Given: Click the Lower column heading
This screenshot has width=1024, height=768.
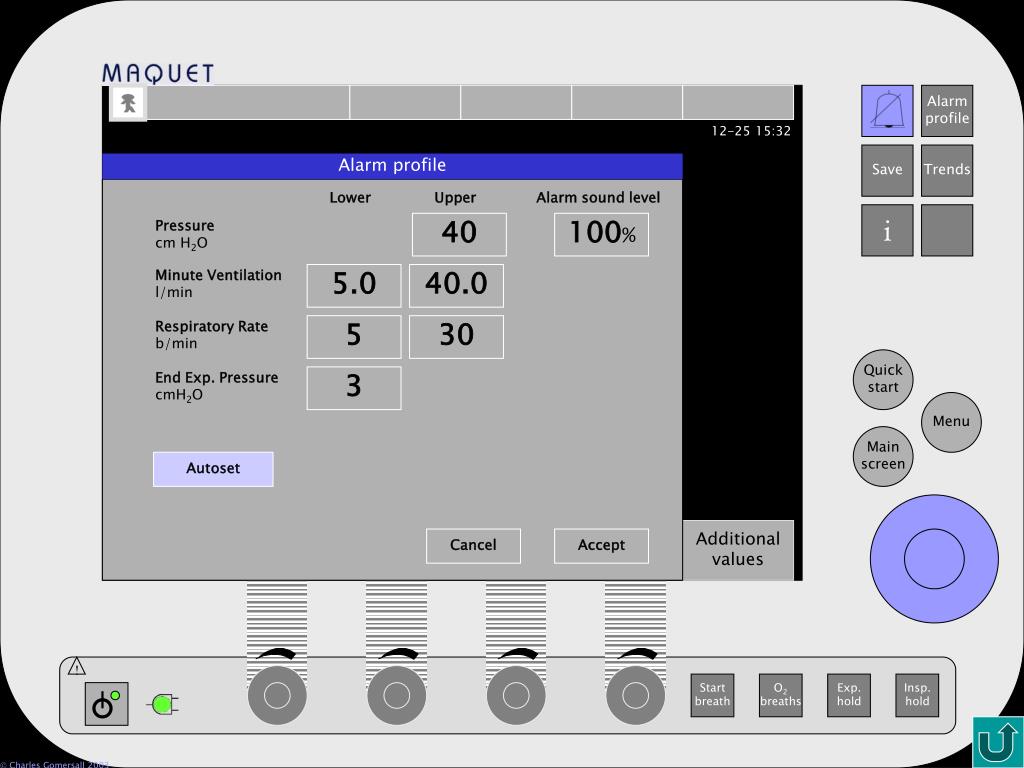Looking at the screenshot, I should click(350, 198).
